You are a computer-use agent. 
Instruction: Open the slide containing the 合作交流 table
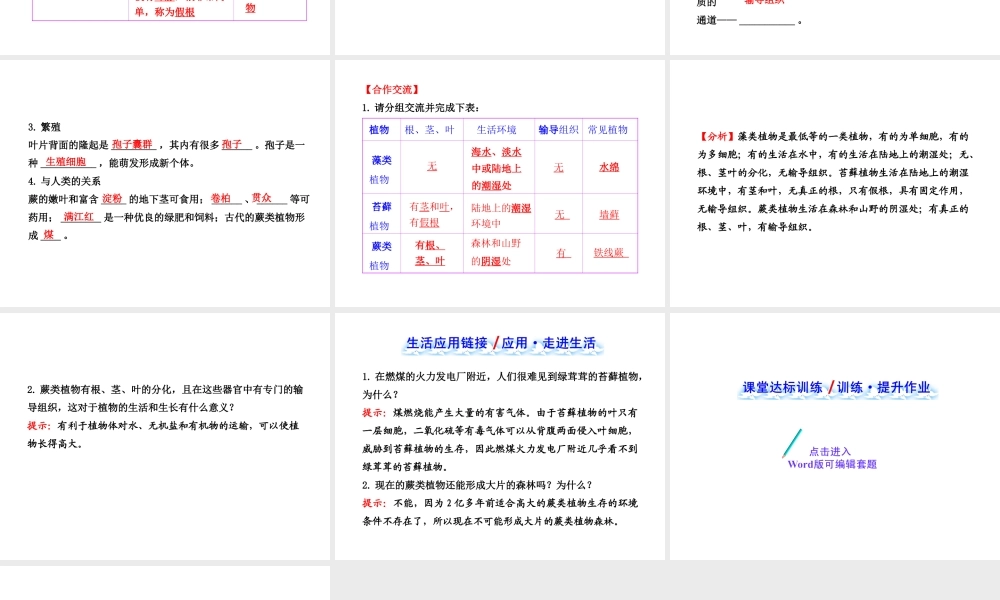(x=500, y=184)
